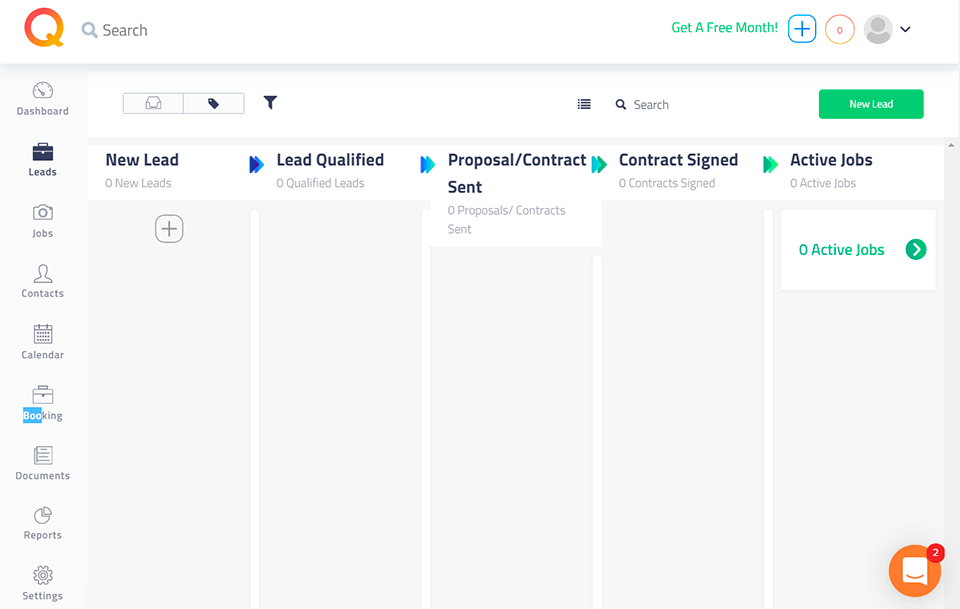Click the green New Lead button
The width and height of the screenshot is (960, 609).
pyautogui.click(x=871, y=104)
